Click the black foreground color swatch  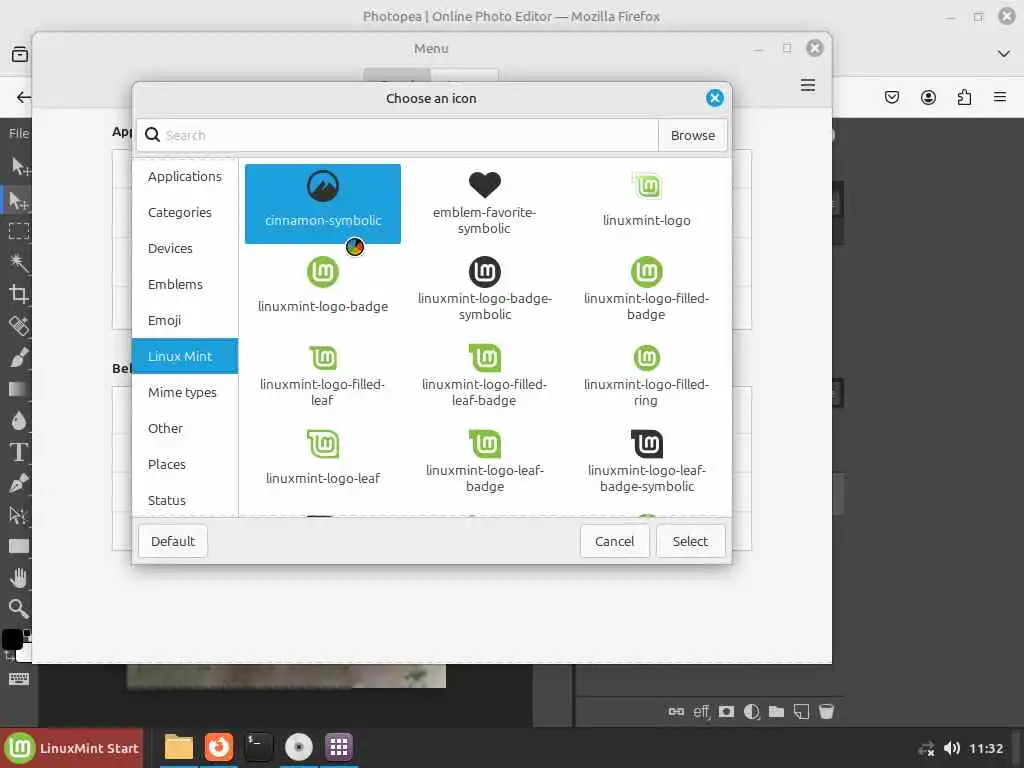coord(12,639)
